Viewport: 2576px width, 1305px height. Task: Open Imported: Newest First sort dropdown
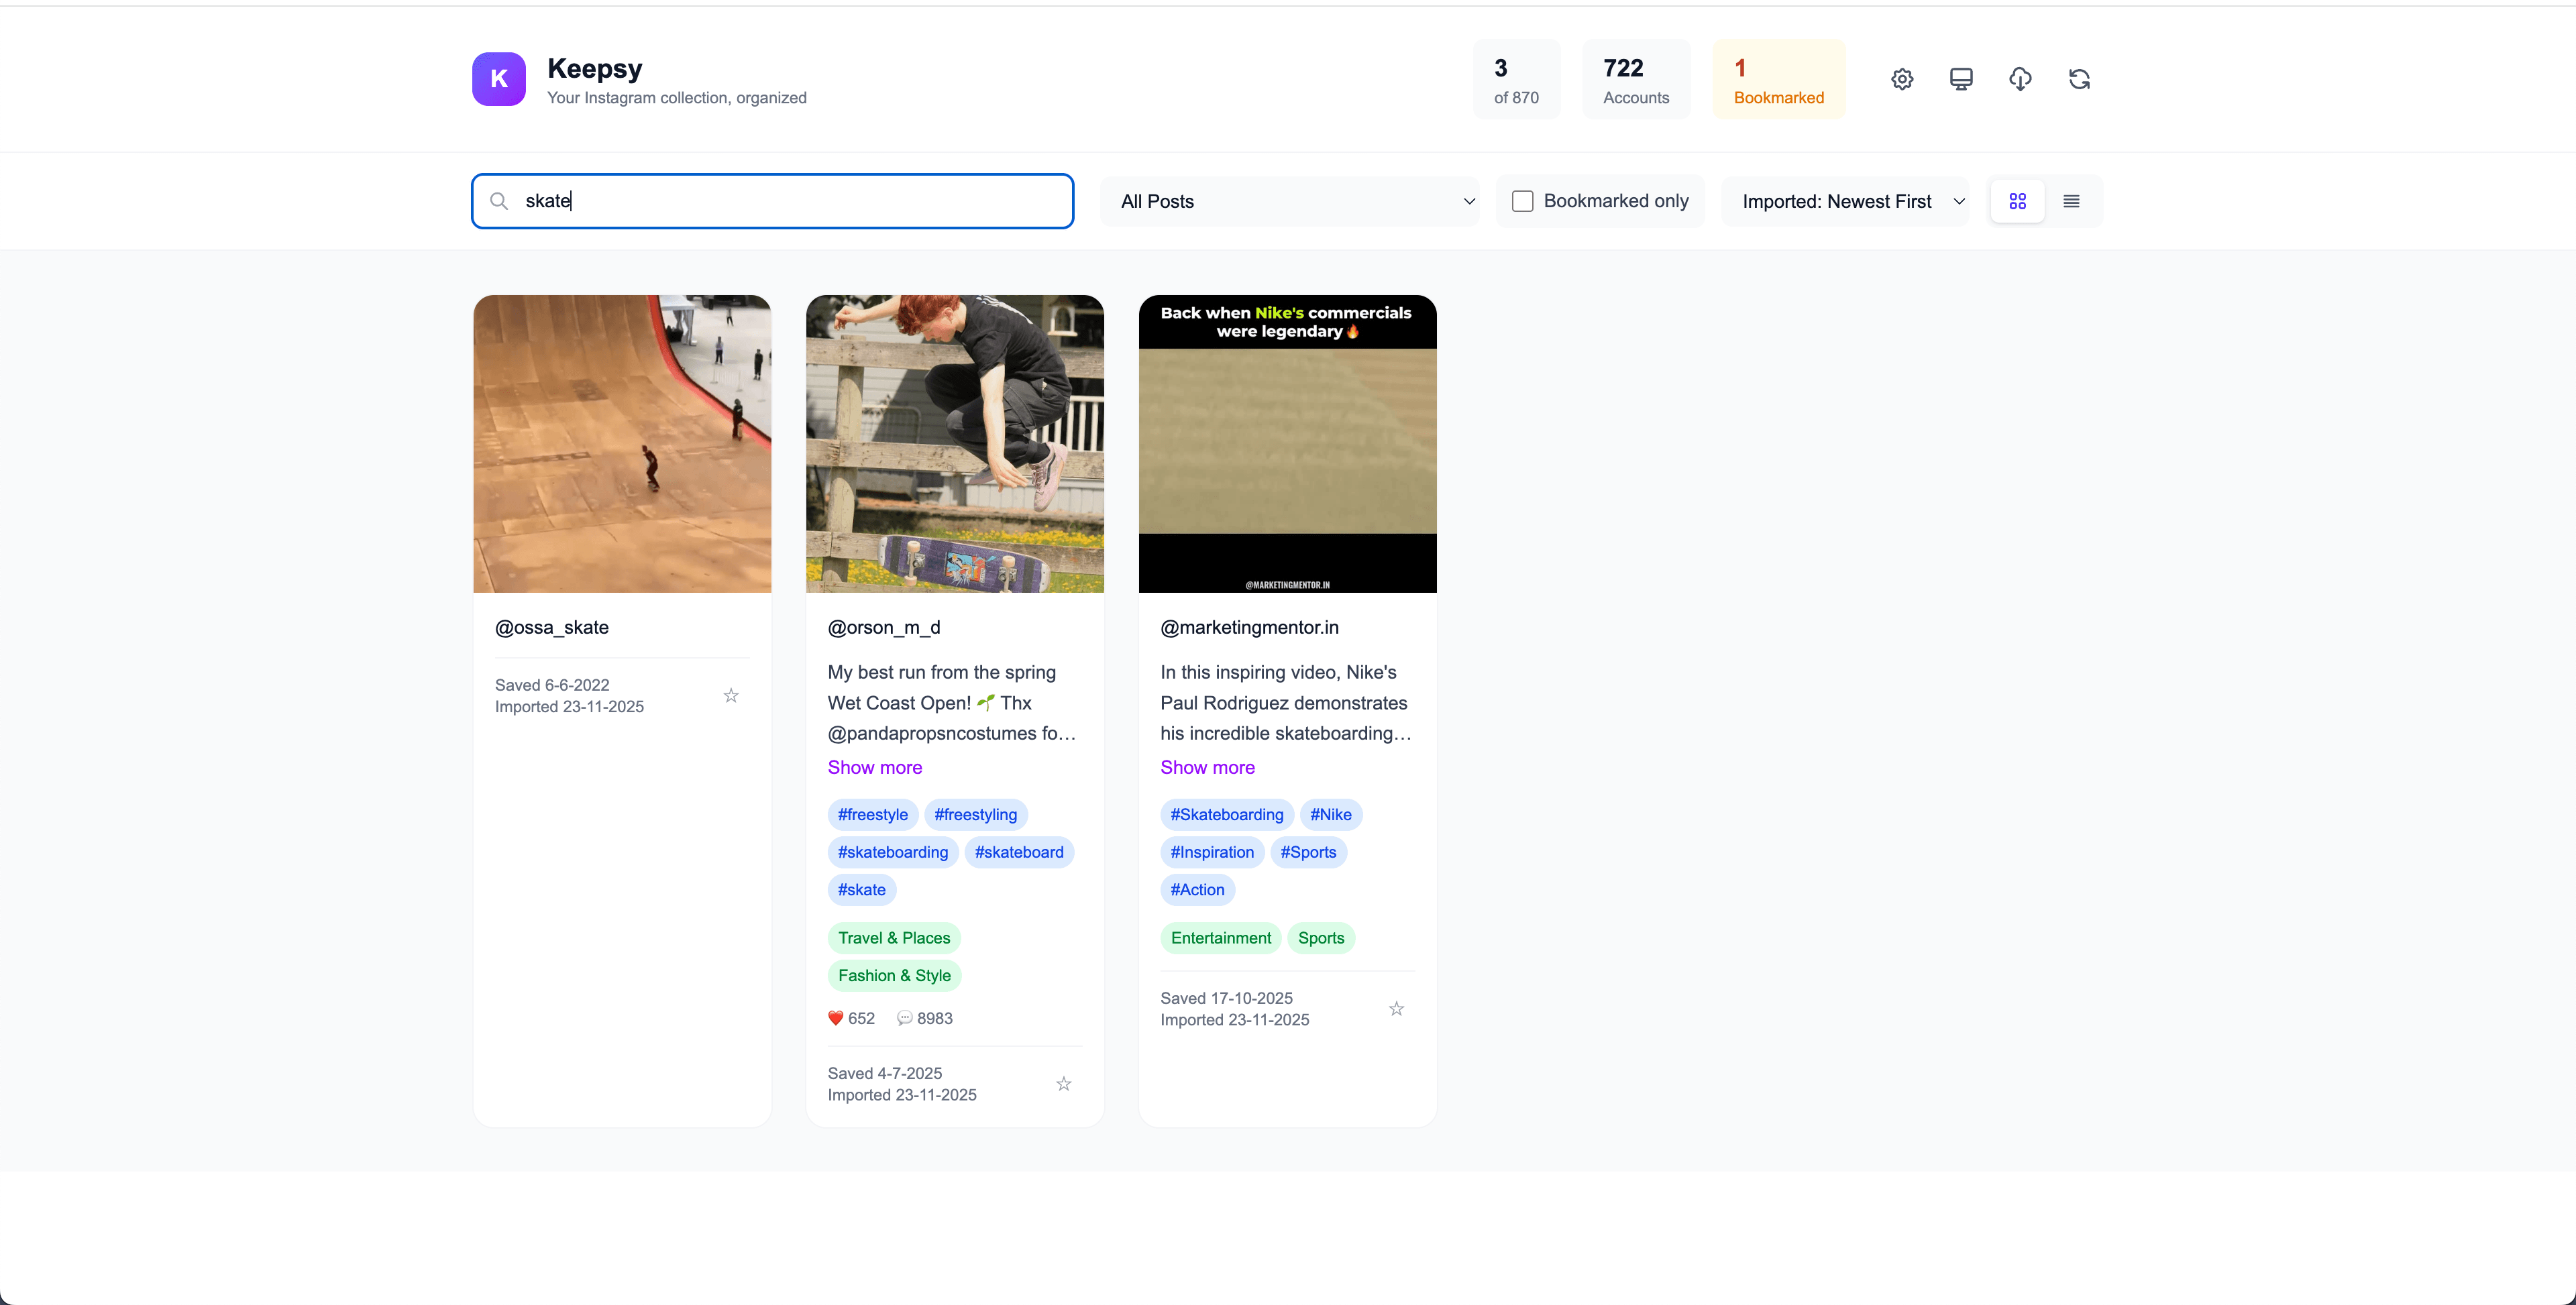point(1846,201)
